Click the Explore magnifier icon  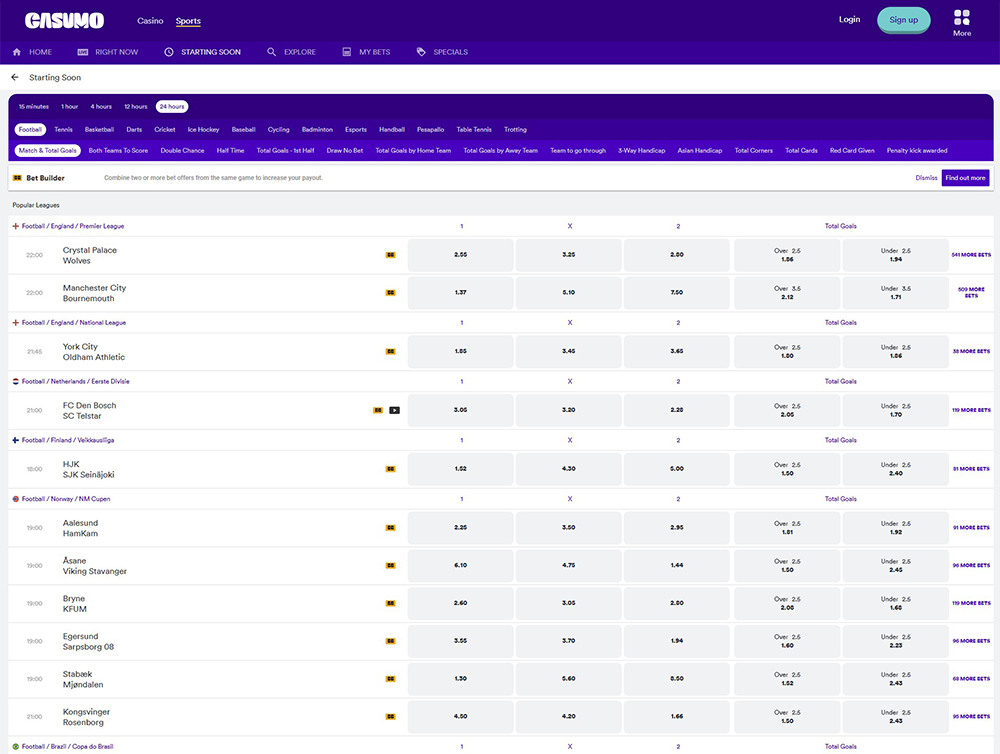coord(272,52)
